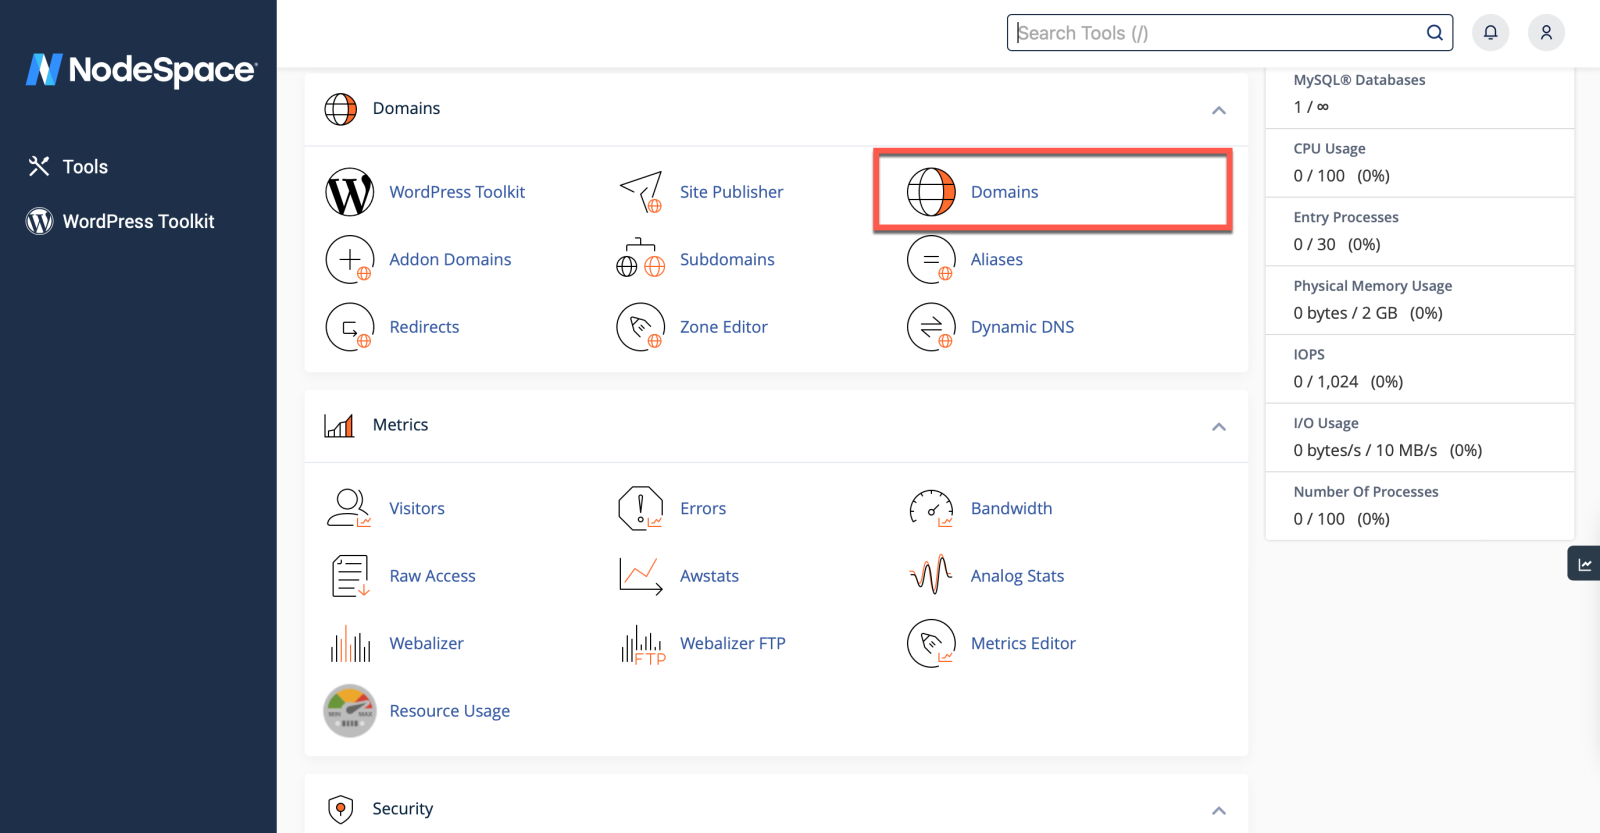
Task: Open the user account icon menu
Action: pos(1546,33)
